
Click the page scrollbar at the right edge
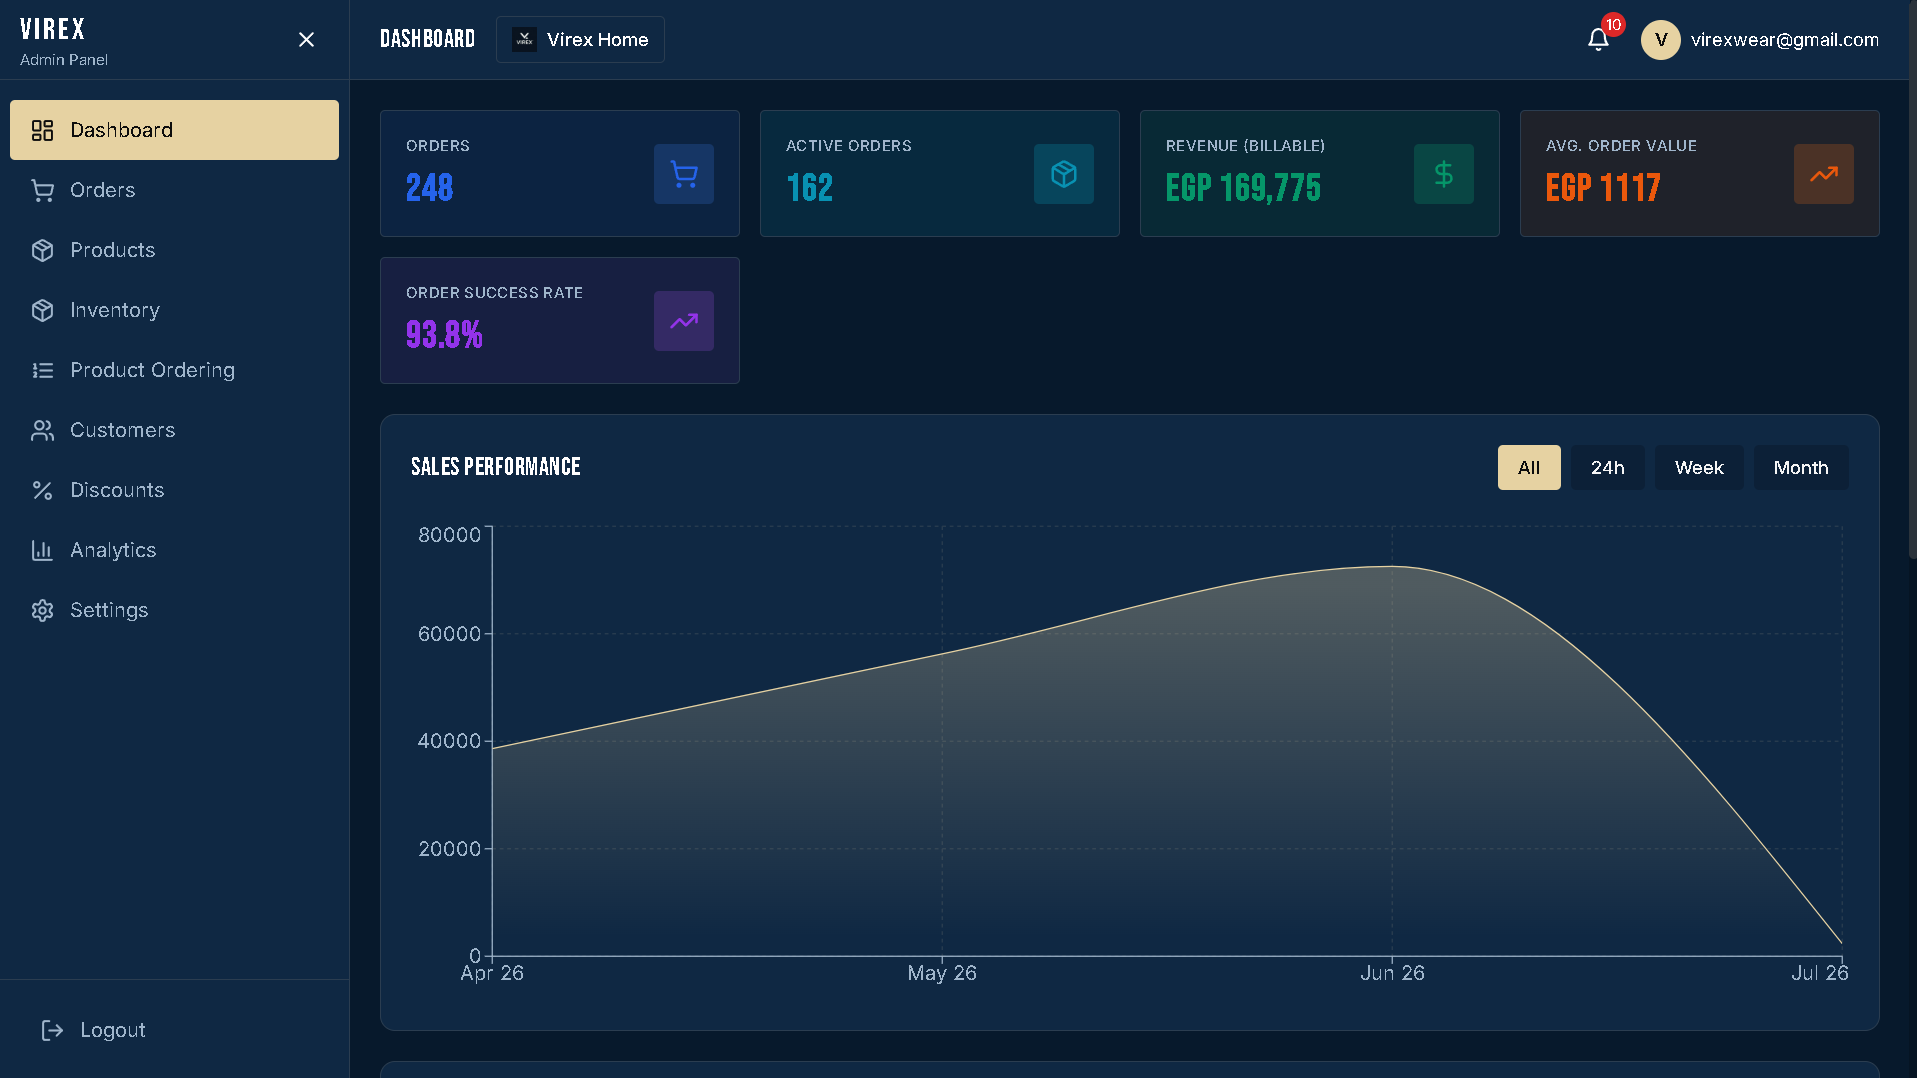click(x=1912, y=280)
